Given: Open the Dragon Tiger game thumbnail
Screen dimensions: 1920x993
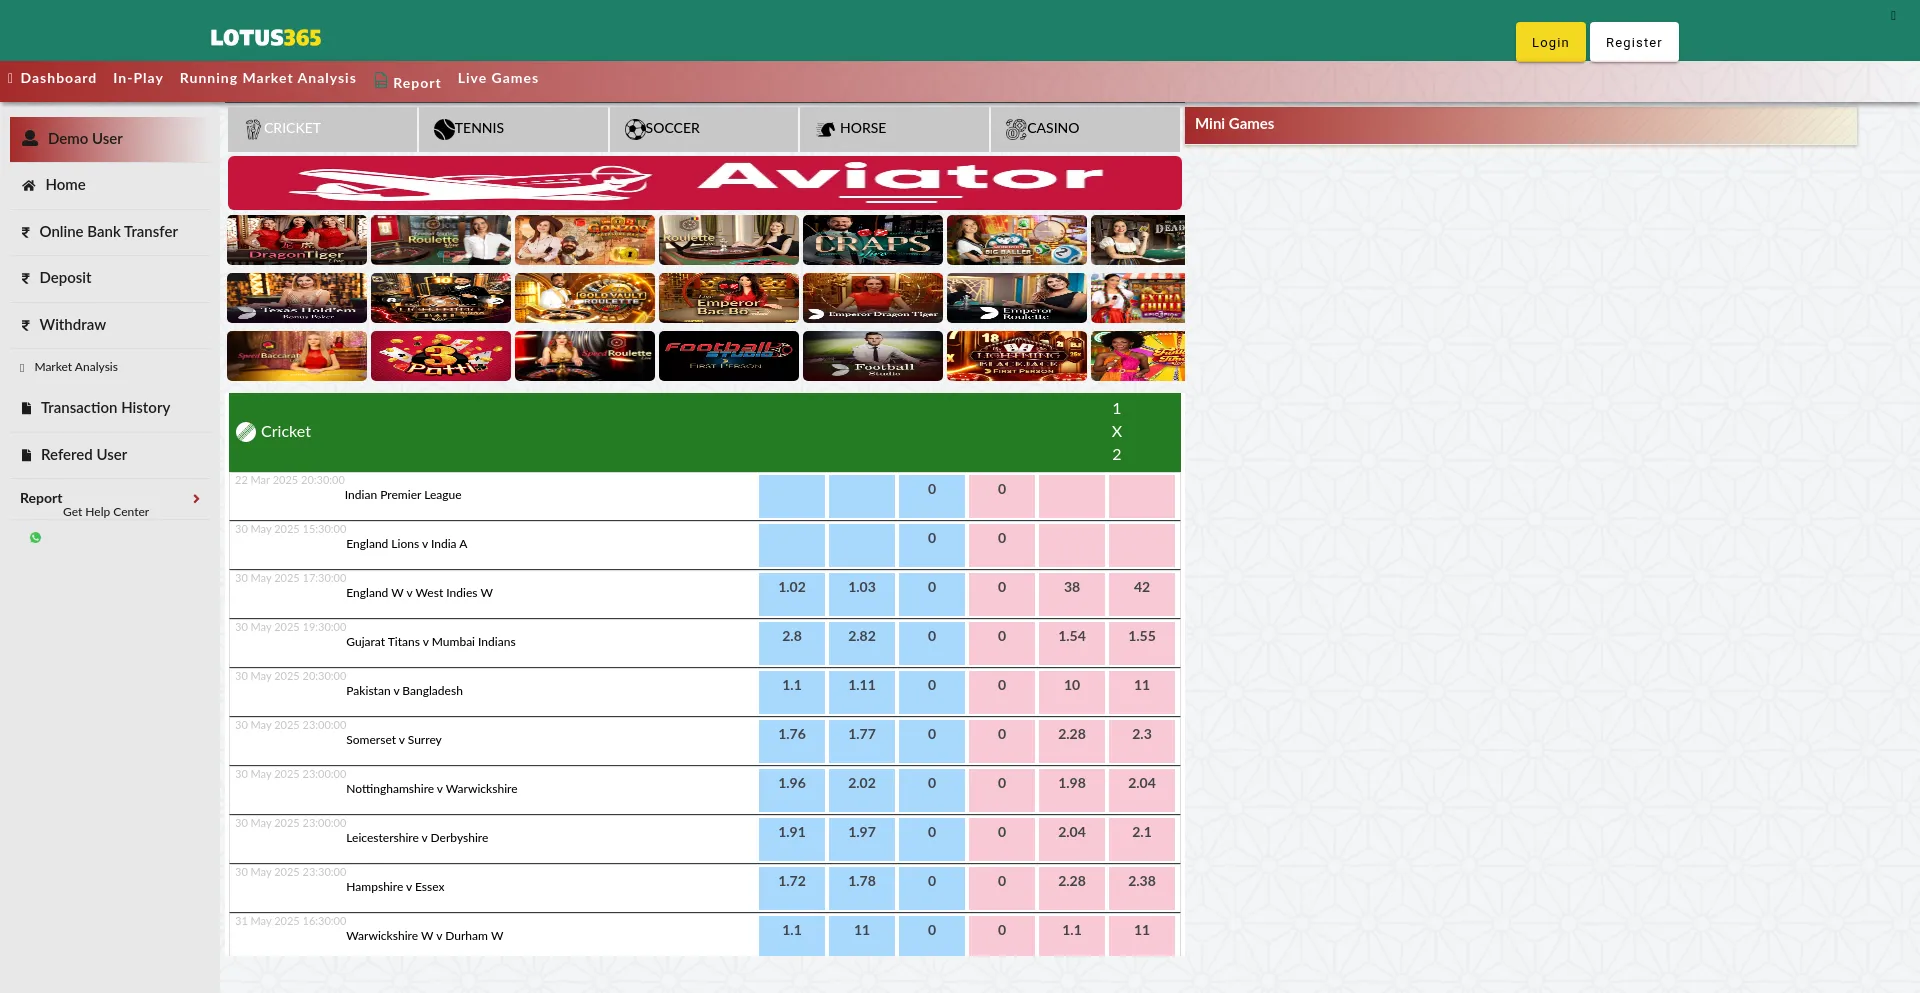Looking at the screenshot, I should [x=297, y=240].
